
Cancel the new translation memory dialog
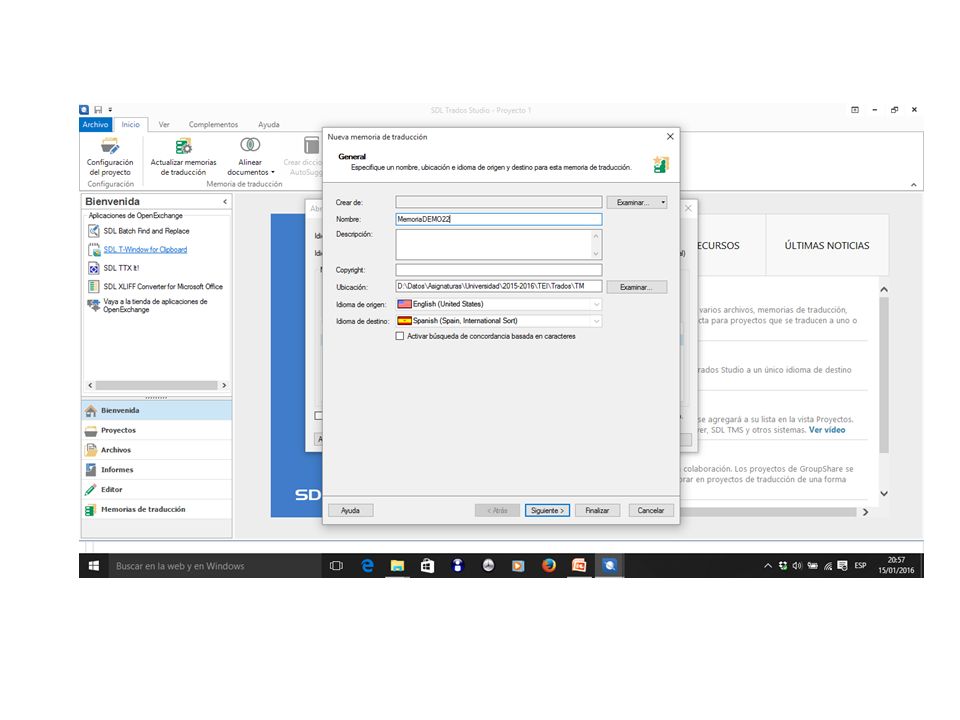click(x=651, y=511)
